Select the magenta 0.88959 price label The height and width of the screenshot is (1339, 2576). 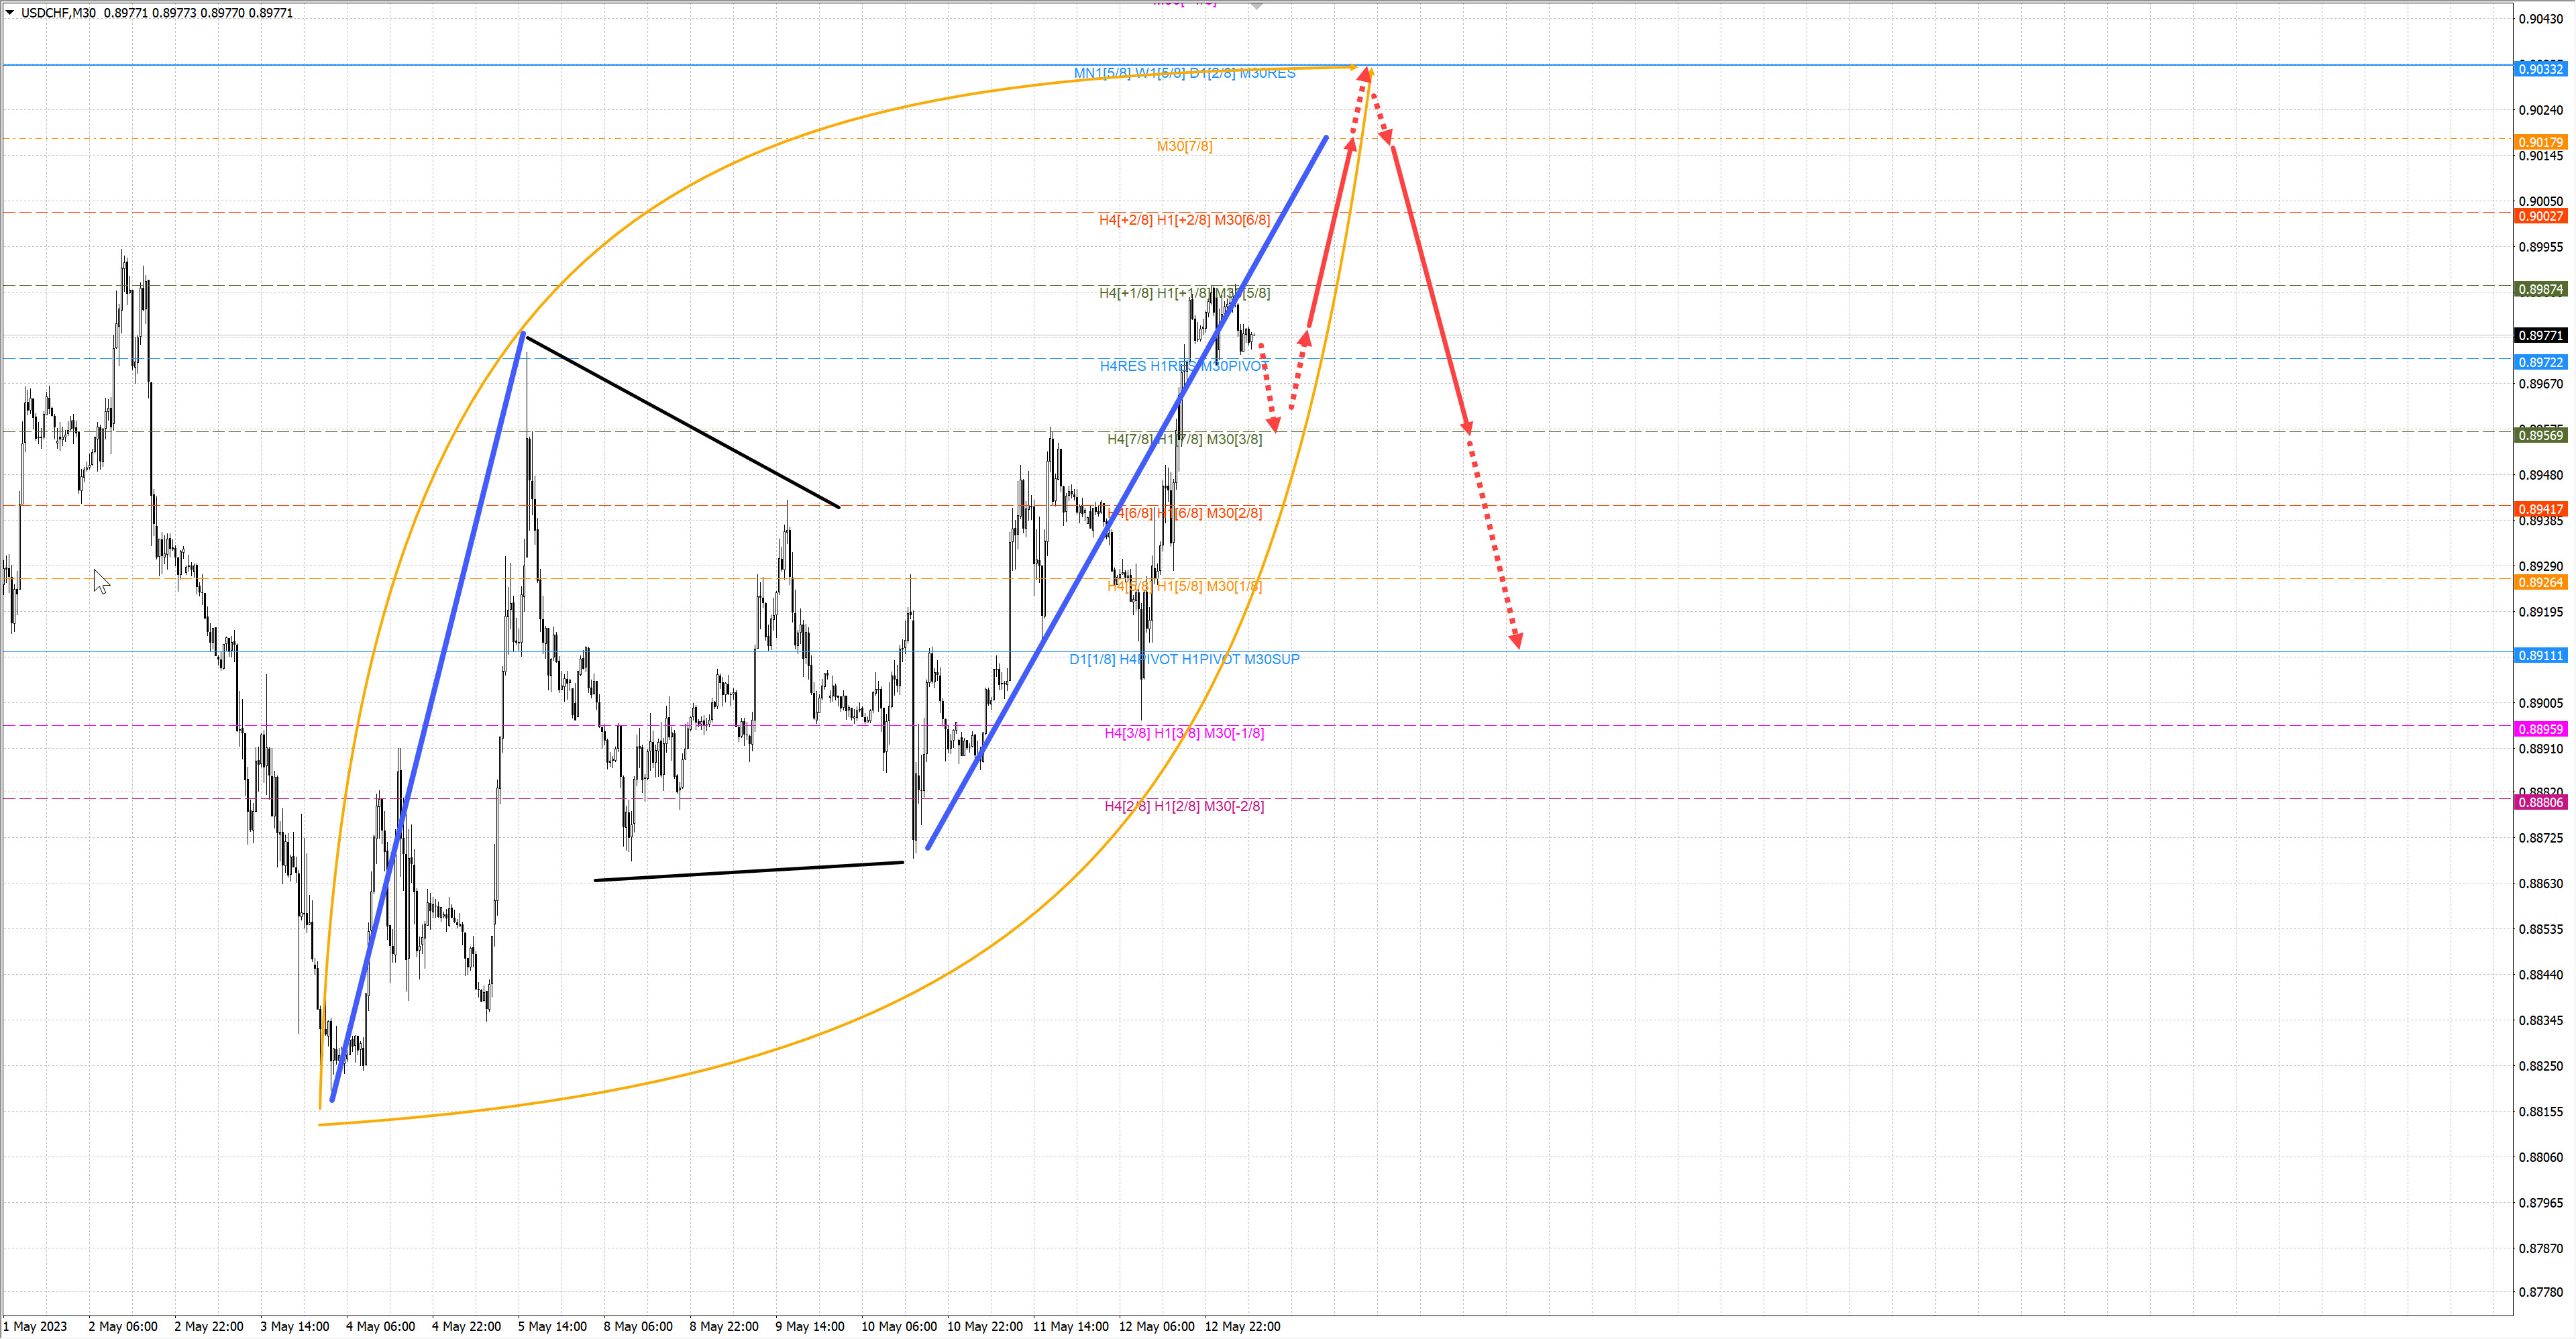(x=2541, y=729)
